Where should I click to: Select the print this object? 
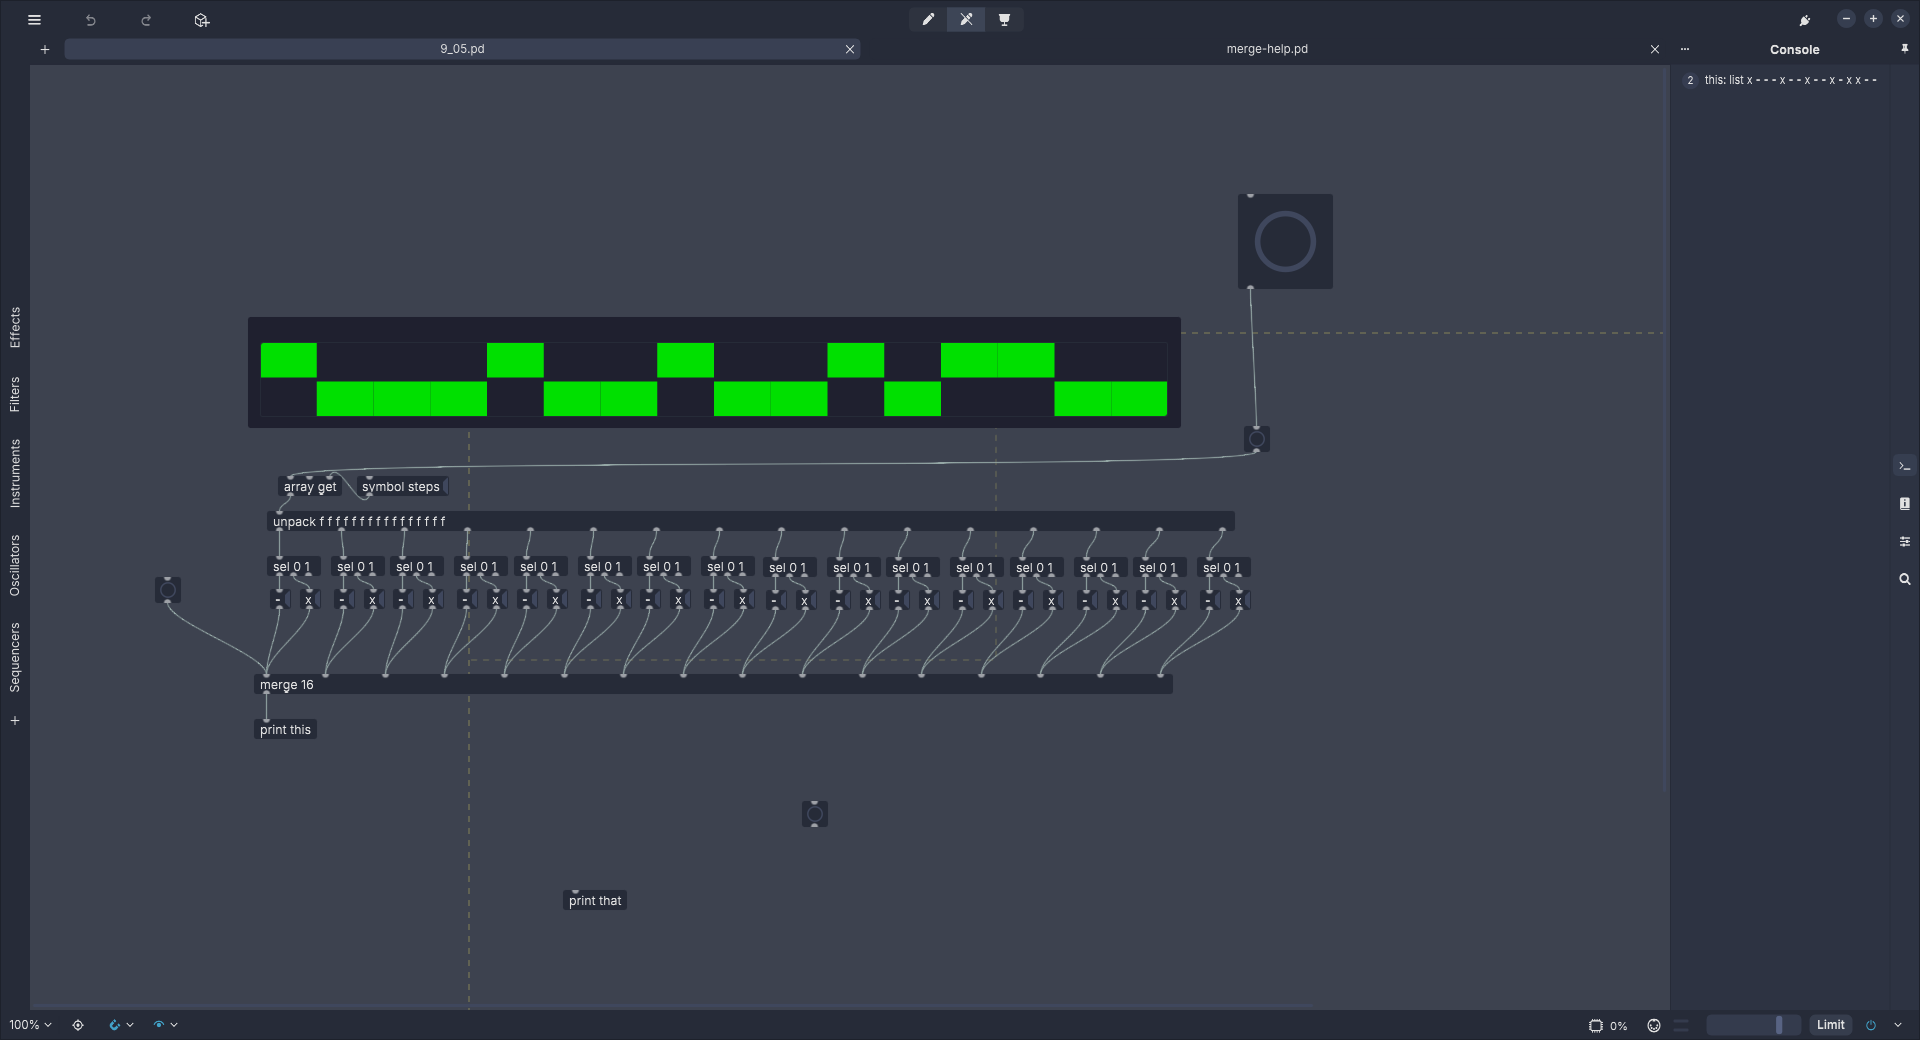(x=285, y=730)
